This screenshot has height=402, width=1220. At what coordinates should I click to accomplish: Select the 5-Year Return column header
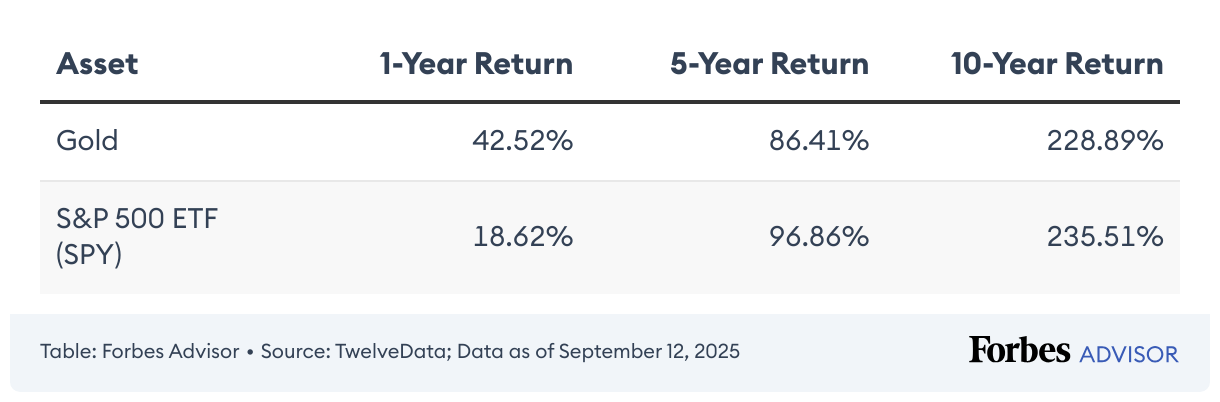click(769, 65)
